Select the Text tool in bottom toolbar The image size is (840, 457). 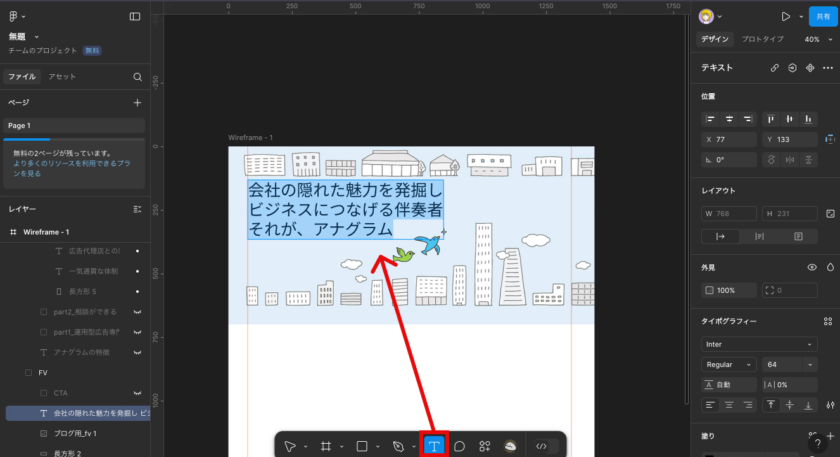[x=435, y=445]
